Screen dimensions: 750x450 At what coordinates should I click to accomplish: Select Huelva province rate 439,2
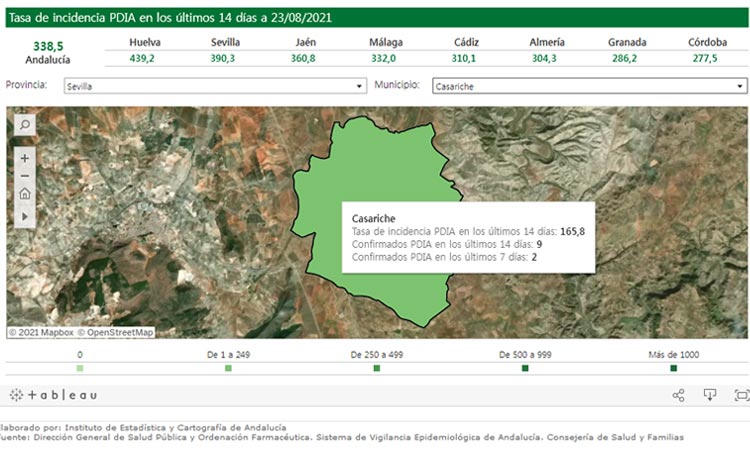[145, 59]
